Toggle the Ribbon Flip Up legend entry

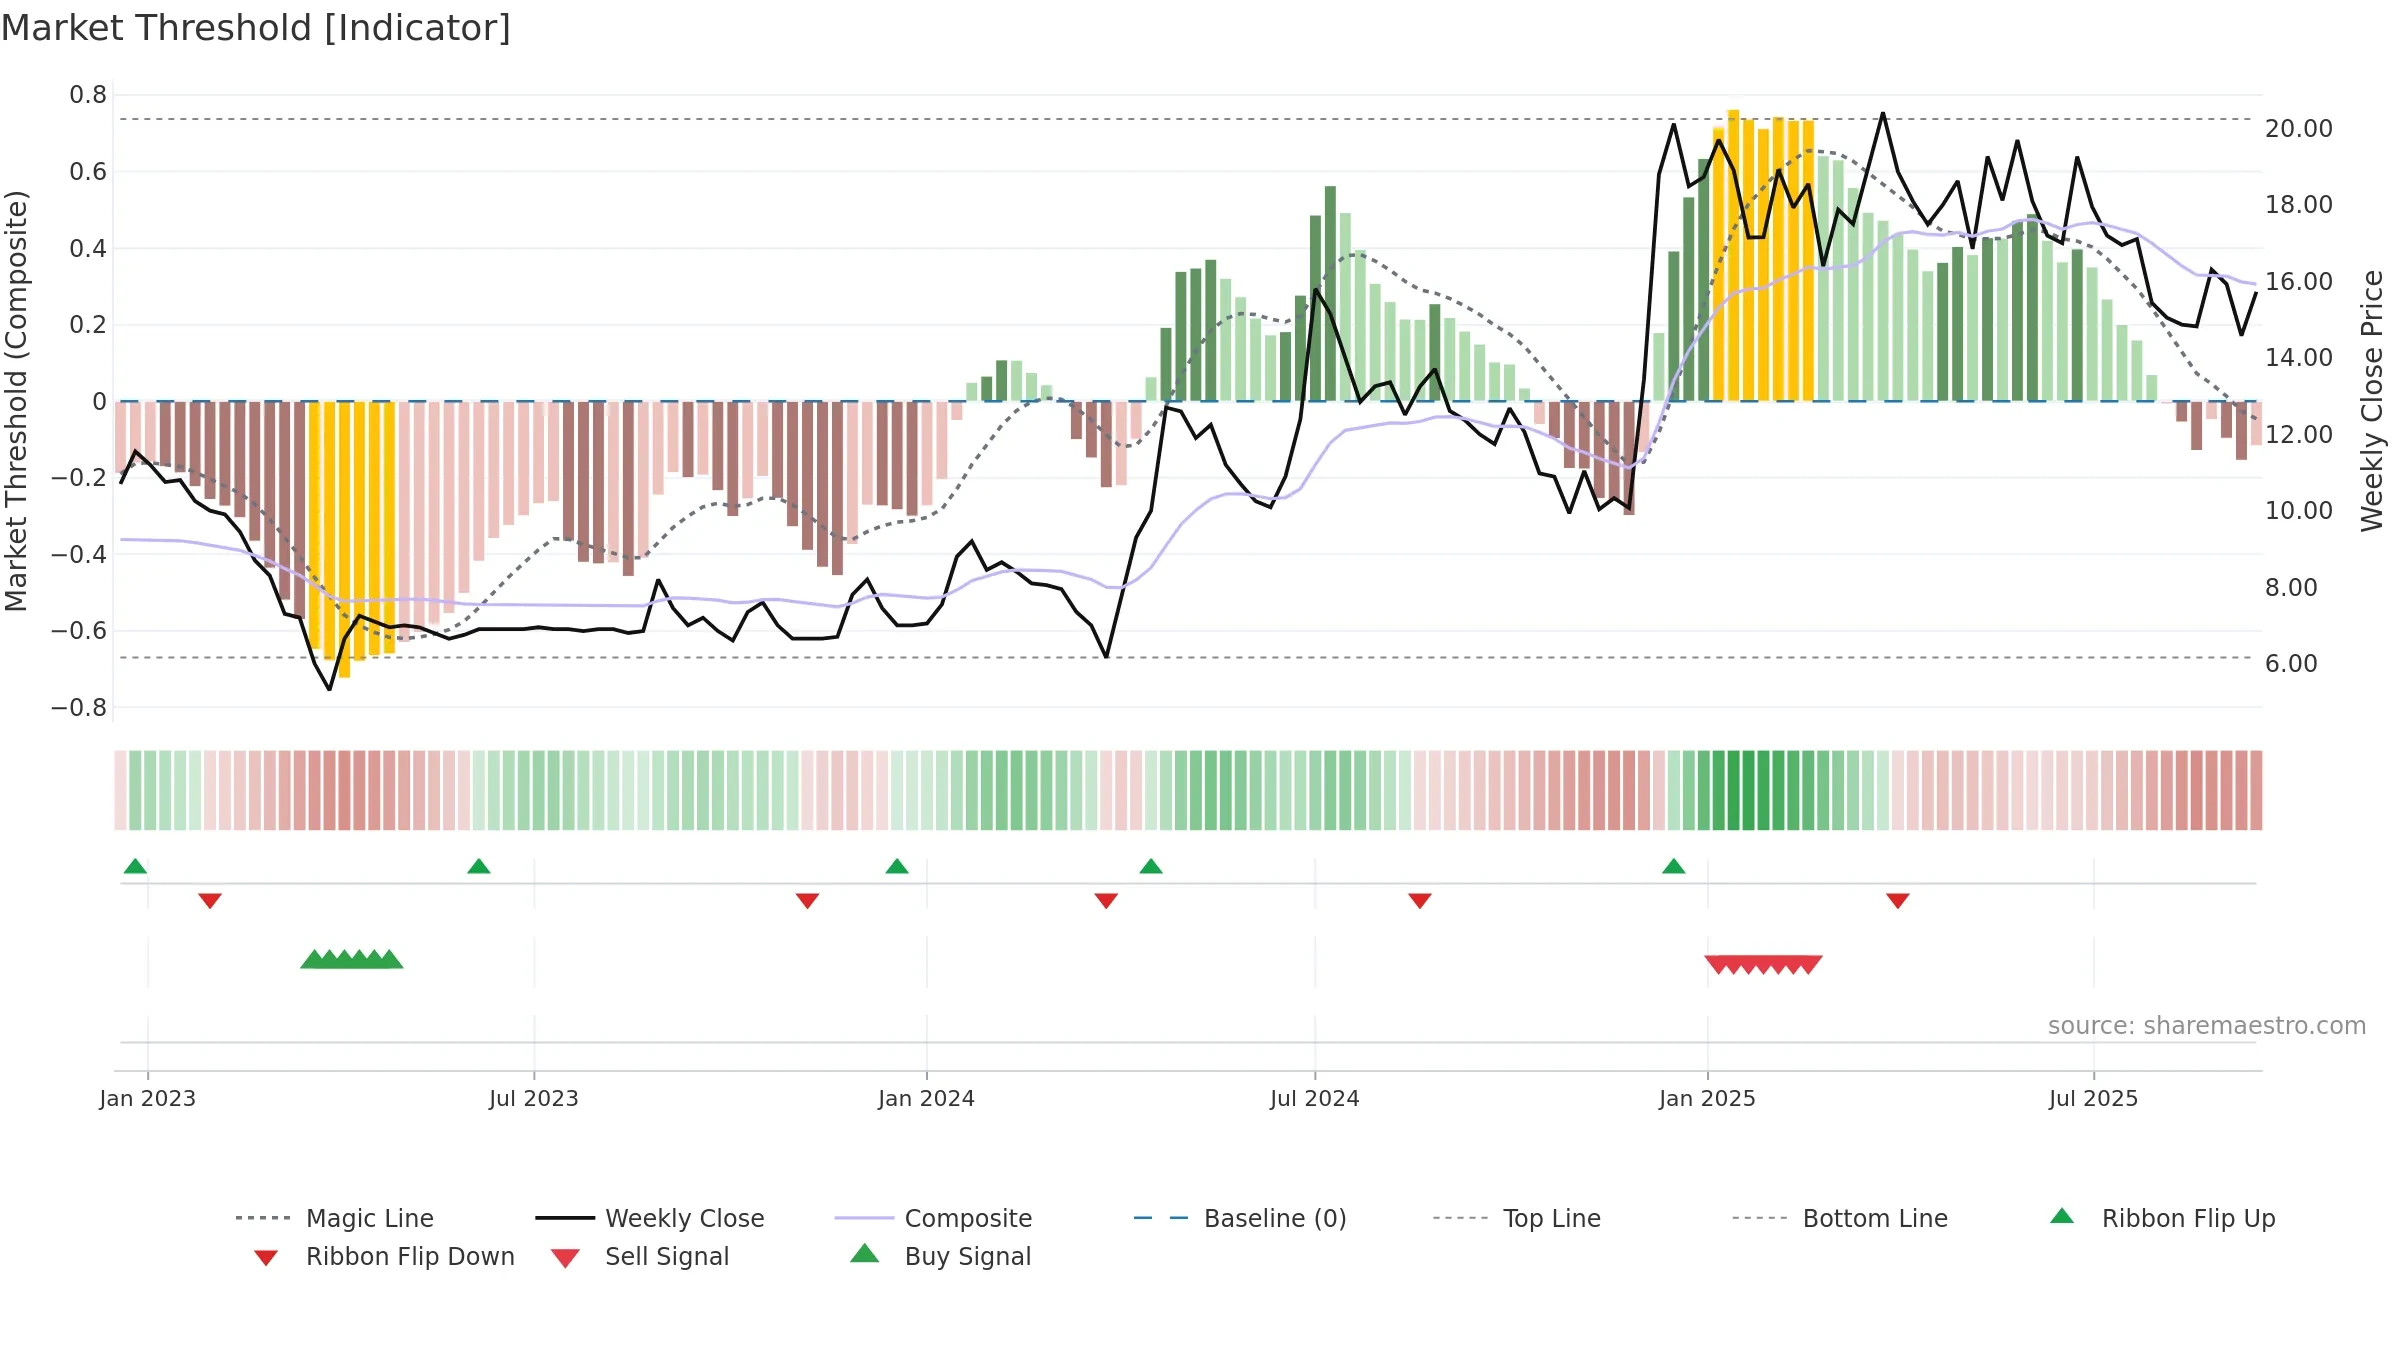(x=2163, y=1218)
